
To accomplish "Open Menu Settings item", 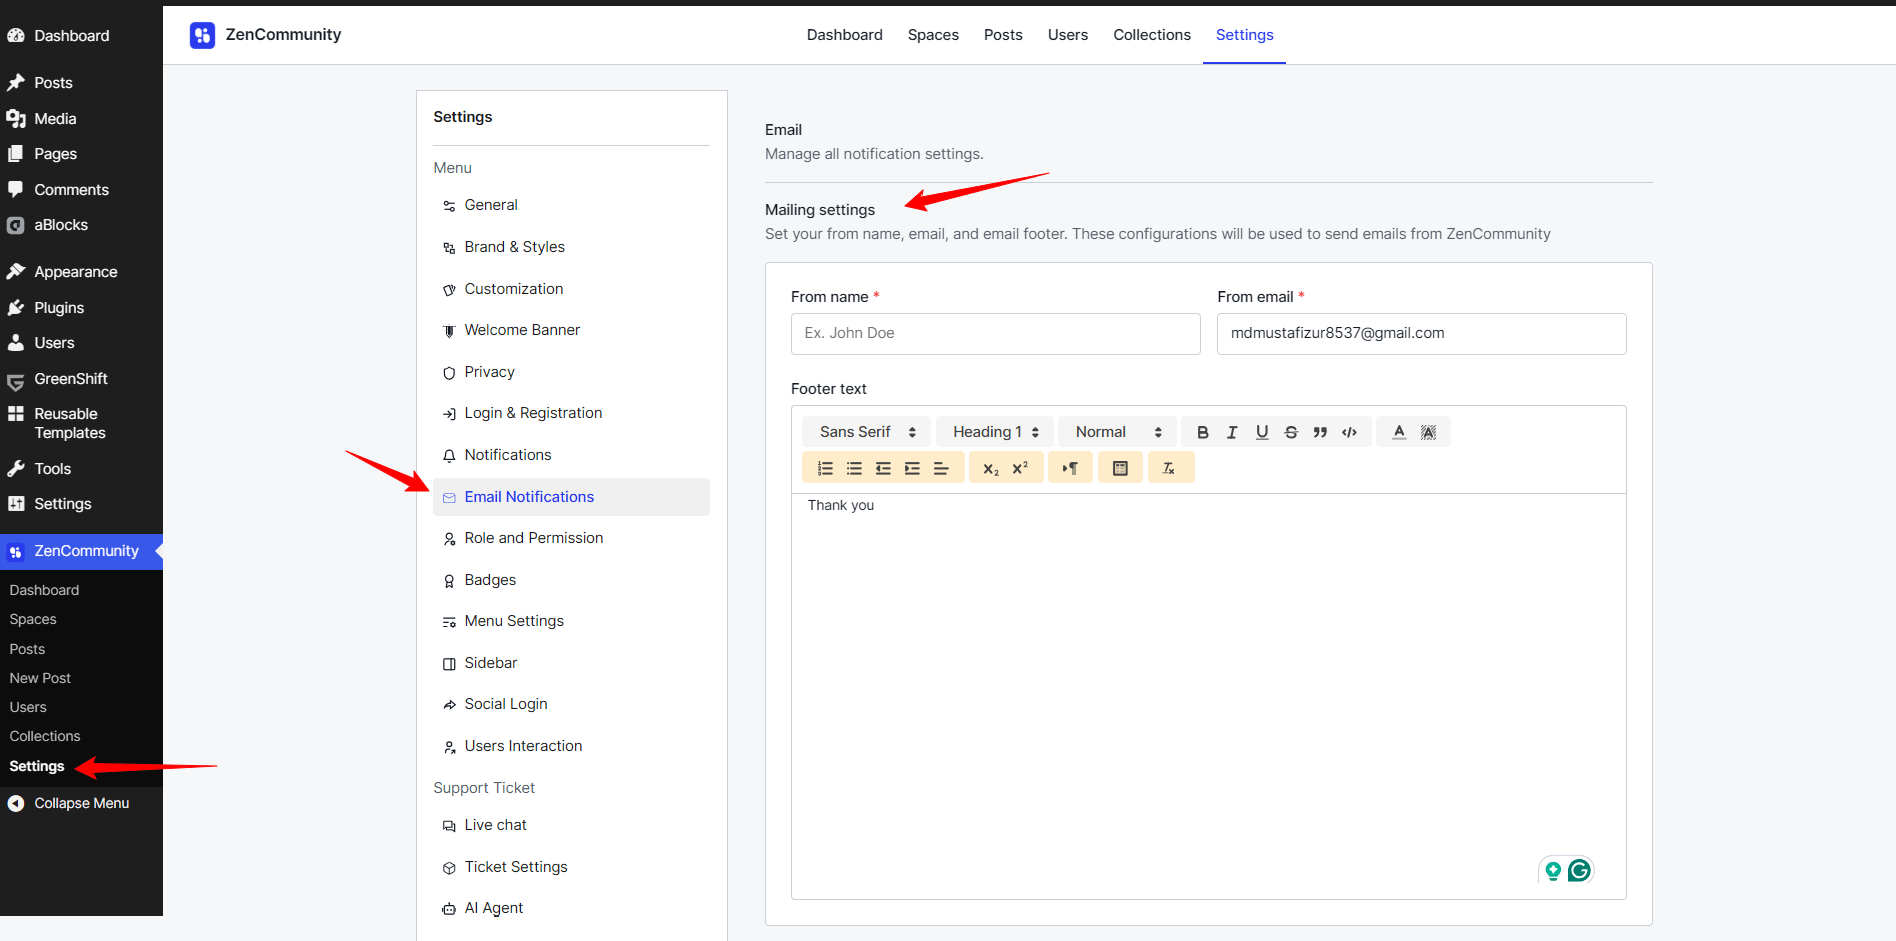I will [571, 621].
